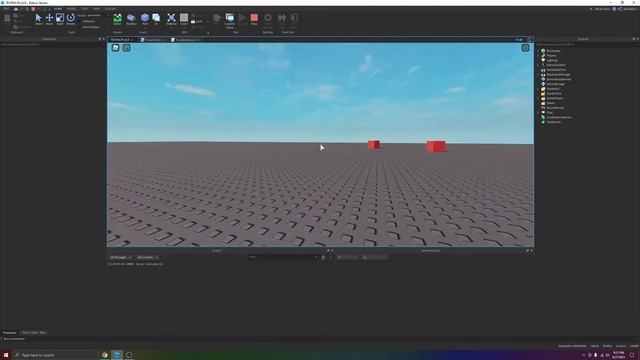This screenshot has height=360, width=640.
Task: Open the Toolbox
Action: click(x=131, y=19)
